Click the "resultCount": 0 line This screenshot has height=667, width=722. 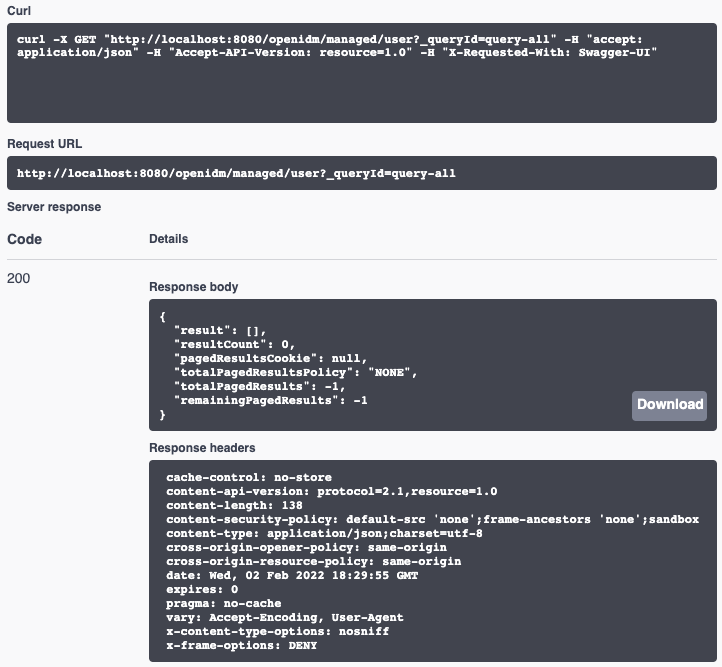coord(234,344)
